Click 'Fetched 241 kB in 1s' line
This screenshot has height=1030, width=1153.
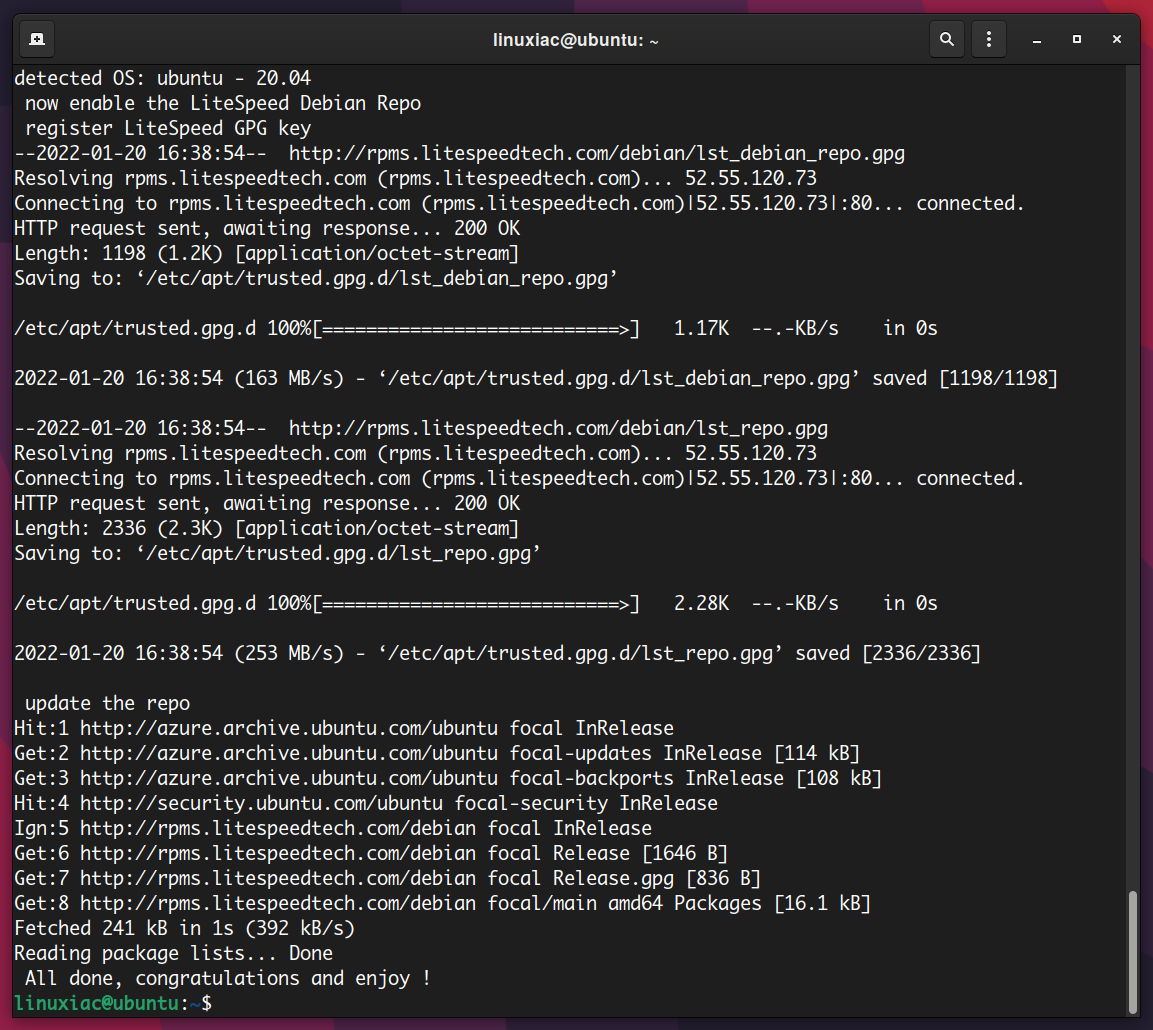[x=184, y=928]
